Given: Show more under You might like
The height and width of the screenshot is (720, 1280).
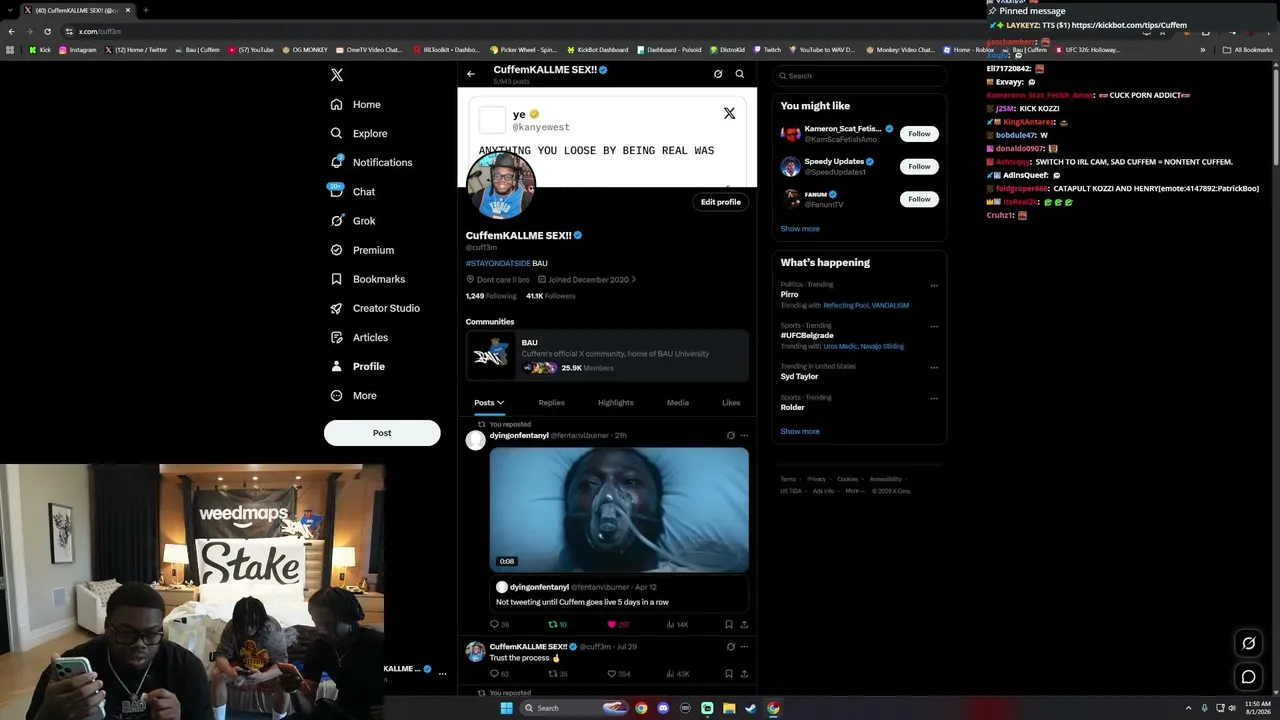Looking at the screenshot, I should (x=800, y=229).
